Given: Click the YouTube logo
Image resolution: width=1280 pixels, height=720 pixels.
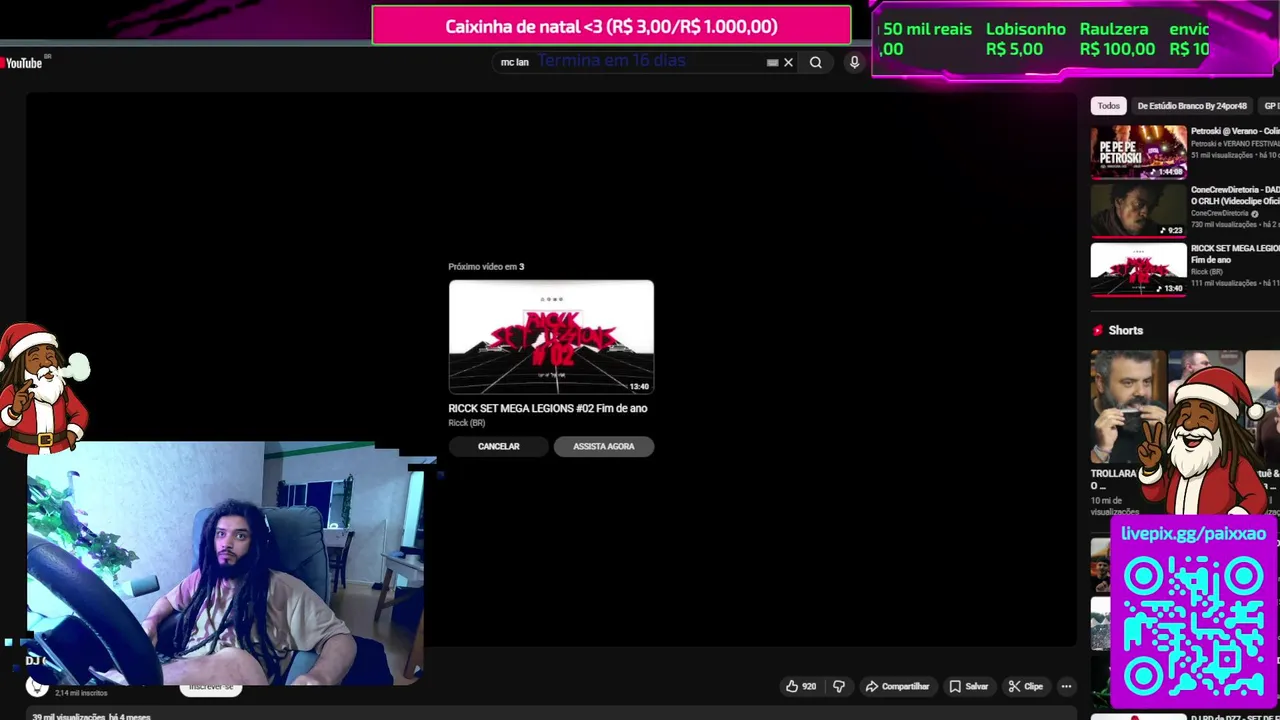Looking at the screenshot, I should pyautogui.click(x=21, y=63).
